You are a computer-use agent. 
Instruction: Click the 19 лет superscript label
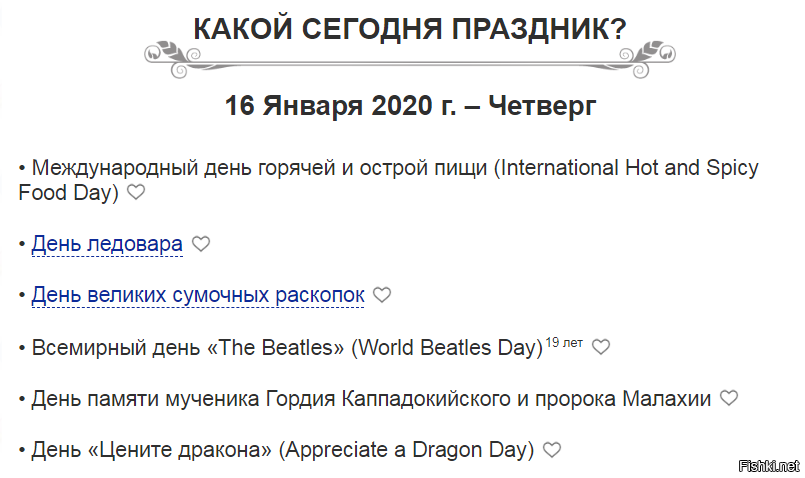(x=564, y=342)
